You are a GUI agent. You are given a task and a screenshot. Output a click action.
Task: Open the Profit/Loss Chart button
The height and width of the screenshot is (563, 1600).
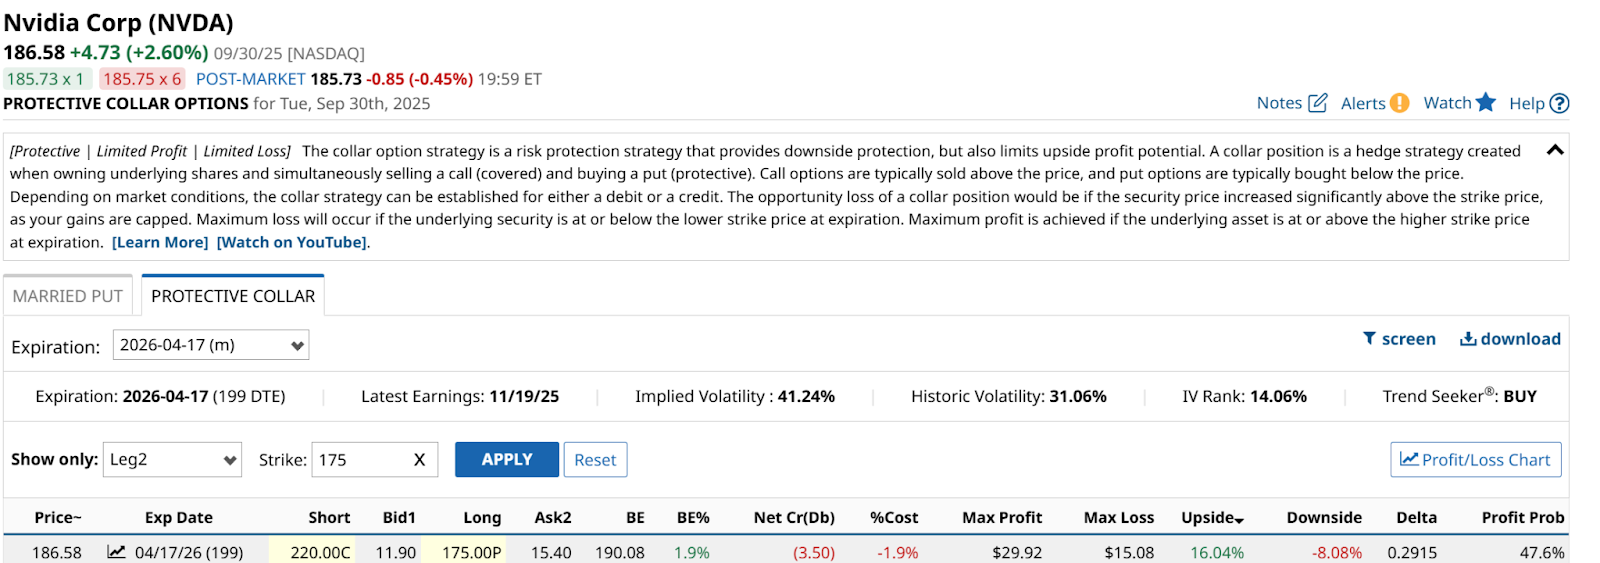[x=1475, y=460]
